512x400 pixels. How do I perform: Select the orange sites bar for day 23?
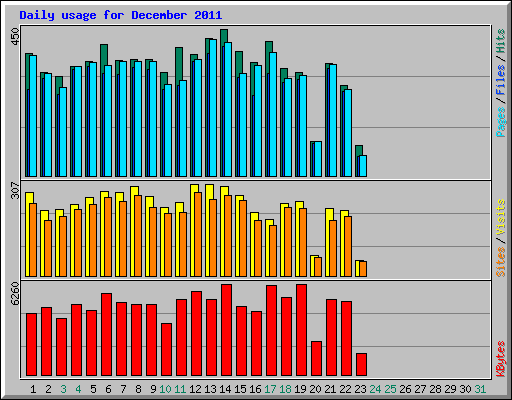coord(363,269)
